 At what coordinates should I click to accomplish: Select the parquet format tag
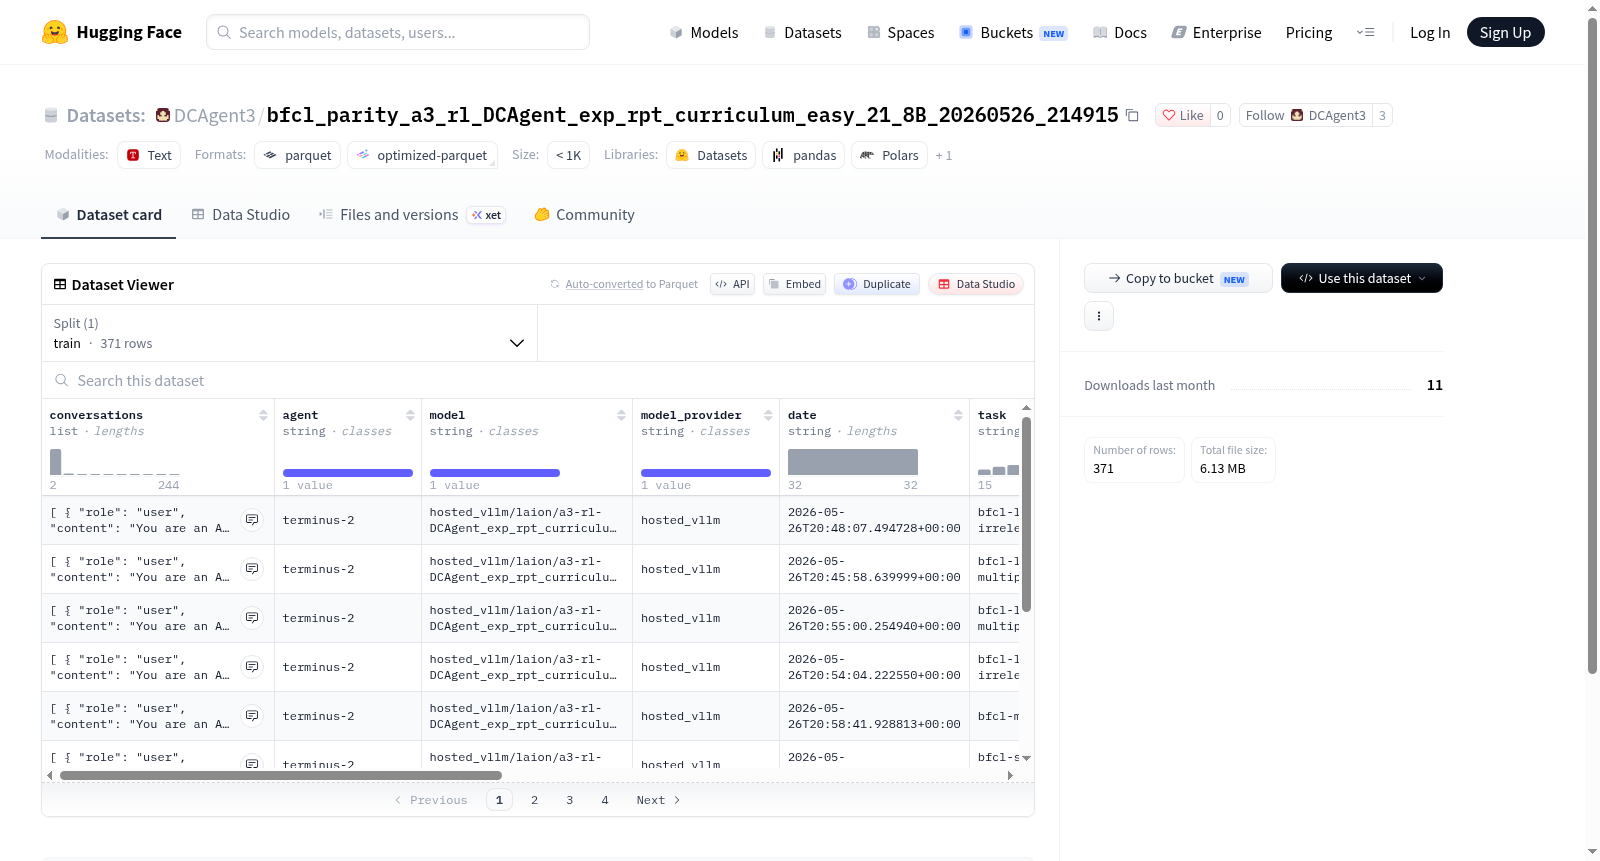tap(298, 155)
